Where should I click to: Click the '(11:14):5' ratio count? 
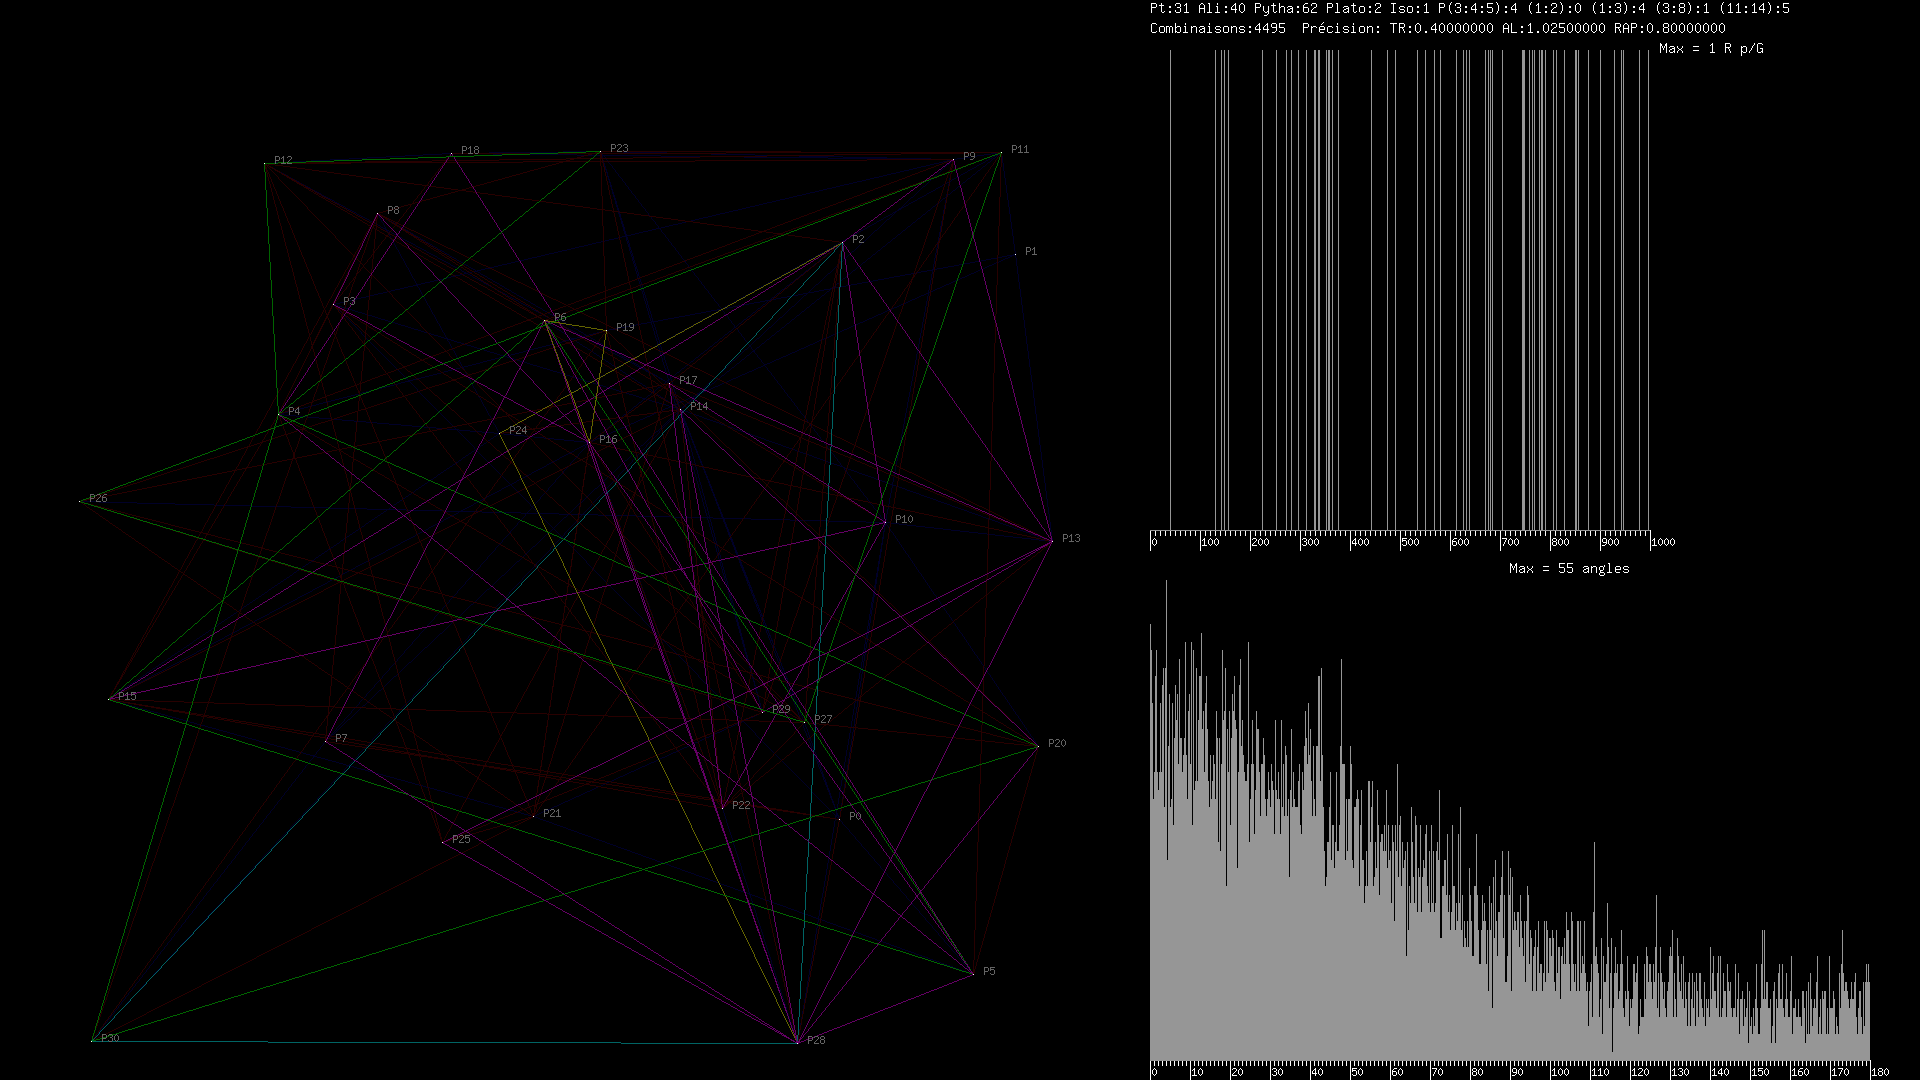pos(1754,8)
